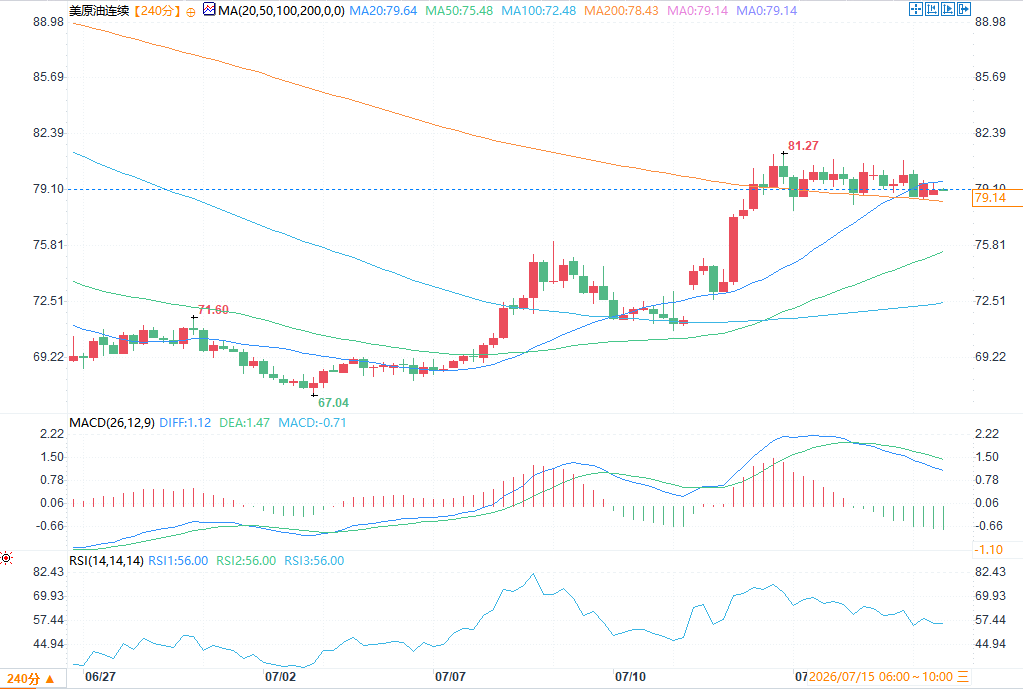Click the 82.43 right RSI axis label
This screenshot has height=689, width=1023.
990,572
